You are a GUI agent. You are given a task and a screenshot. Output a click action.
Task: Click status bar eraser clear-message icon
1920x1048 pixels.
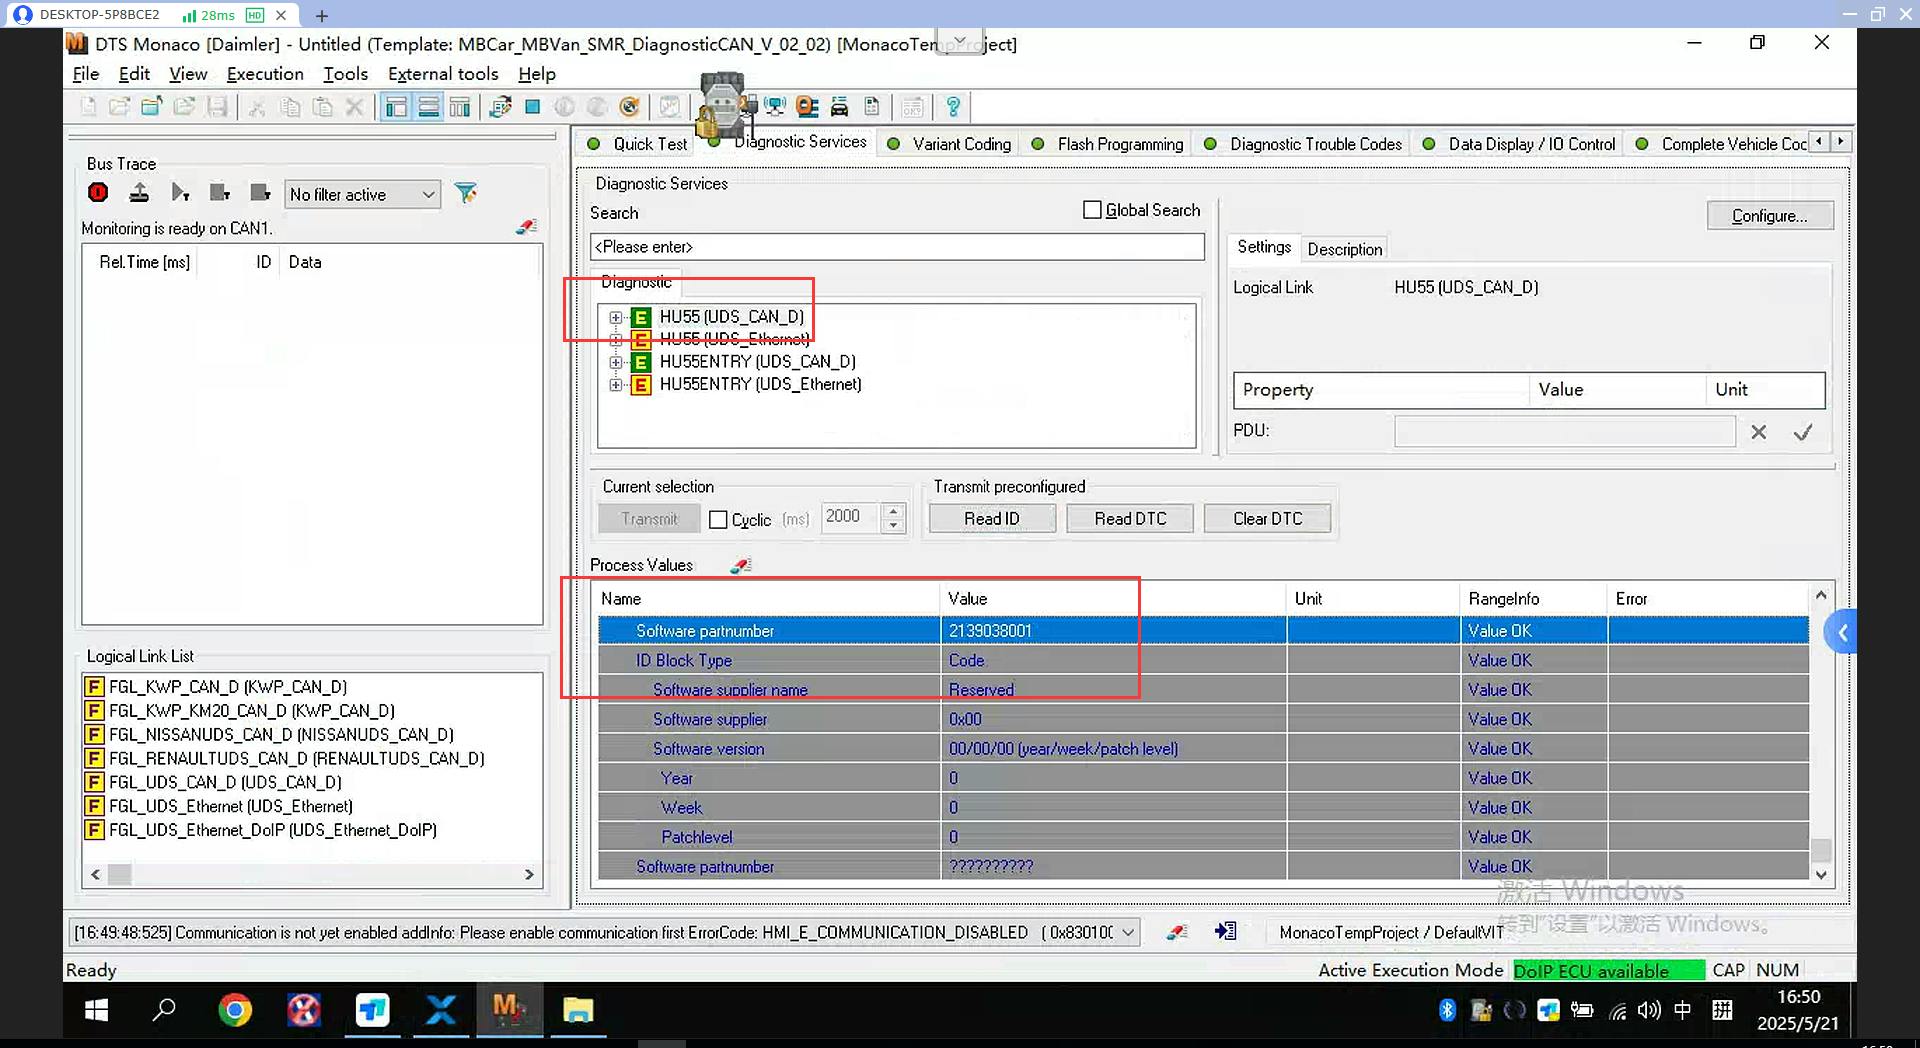coord(1177,932)
